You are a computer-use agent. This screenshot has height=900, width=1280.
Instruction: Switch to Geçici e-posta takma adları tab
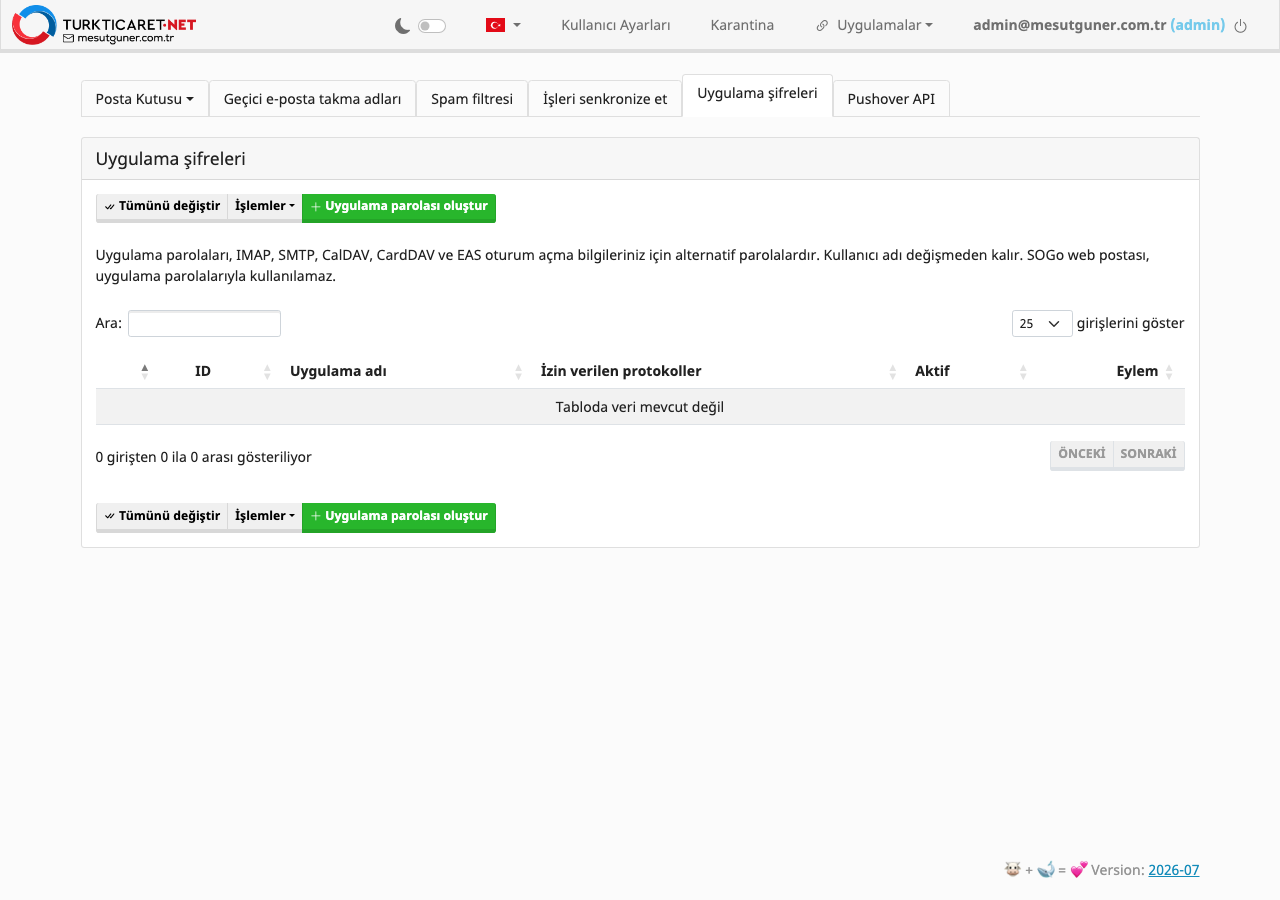click(312, 99)
